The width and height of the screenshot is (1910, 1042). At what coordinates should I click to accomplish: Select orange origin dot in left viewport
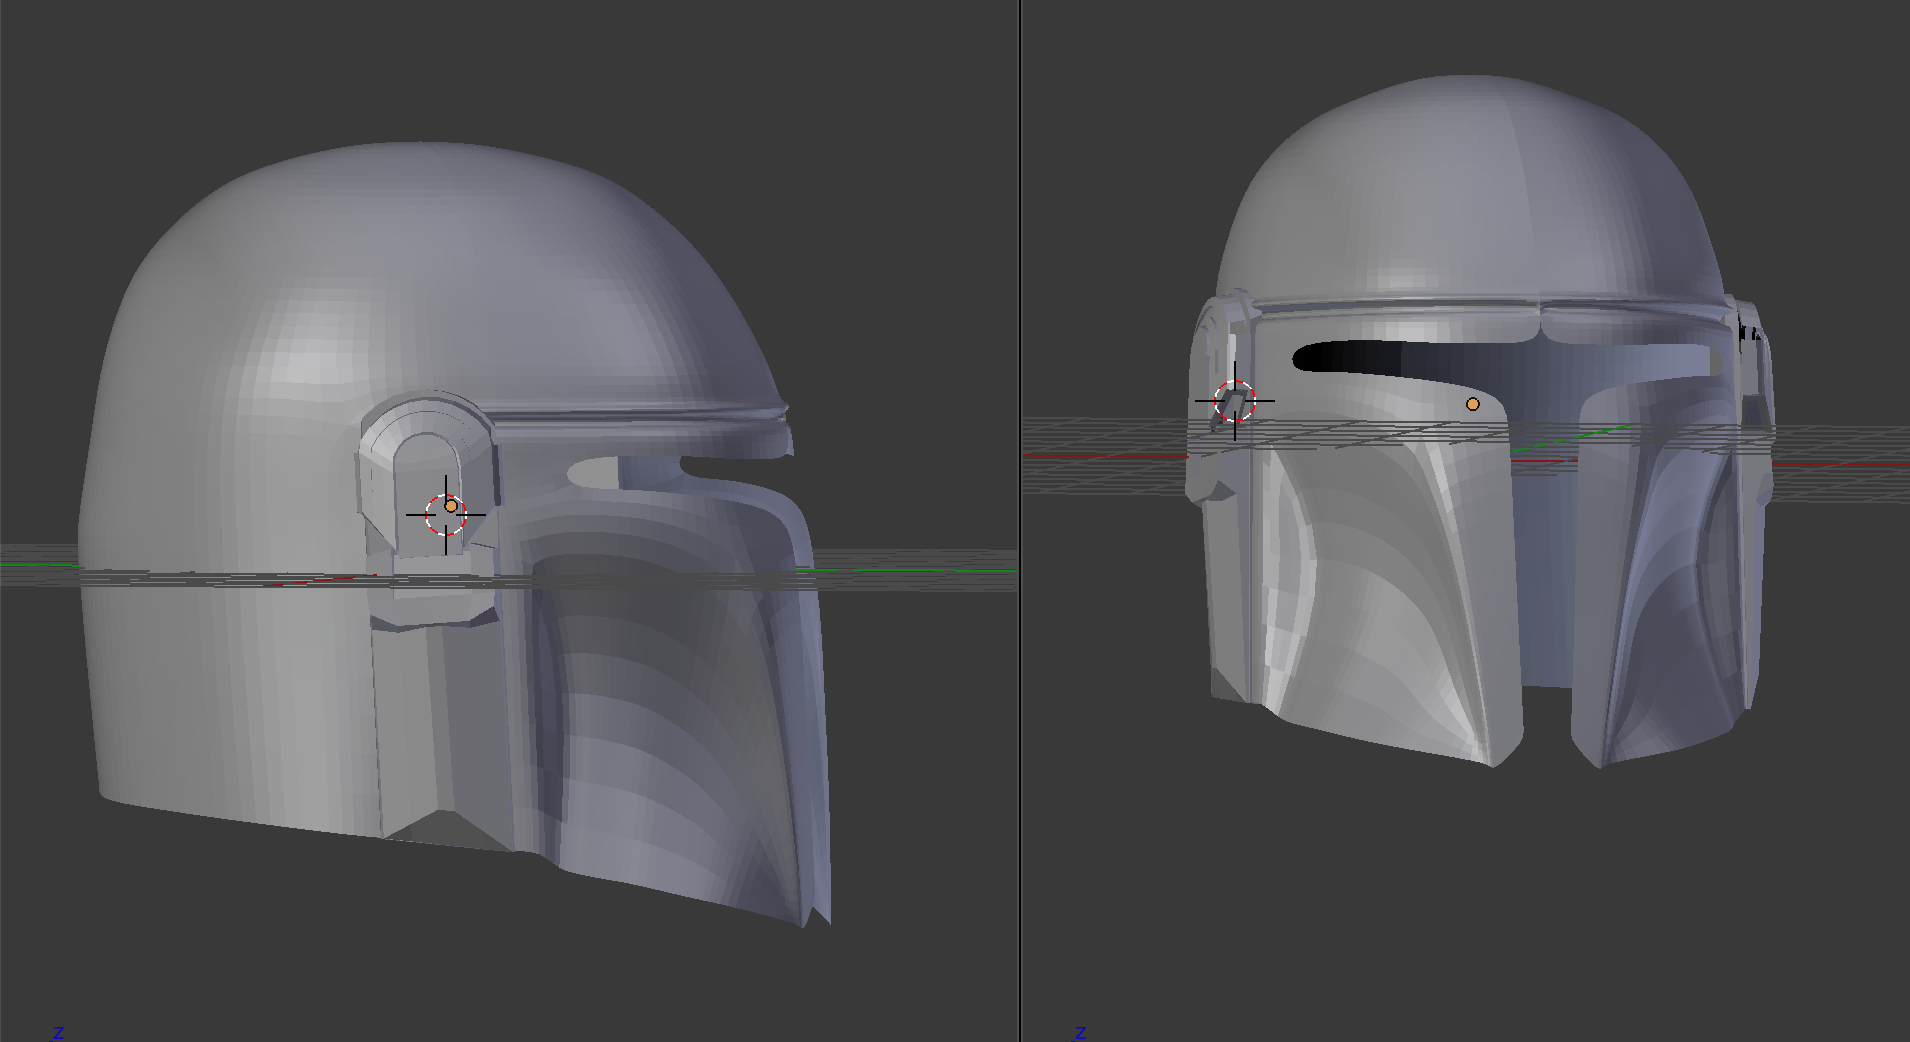pyautogui.click(x=451, y=506)
